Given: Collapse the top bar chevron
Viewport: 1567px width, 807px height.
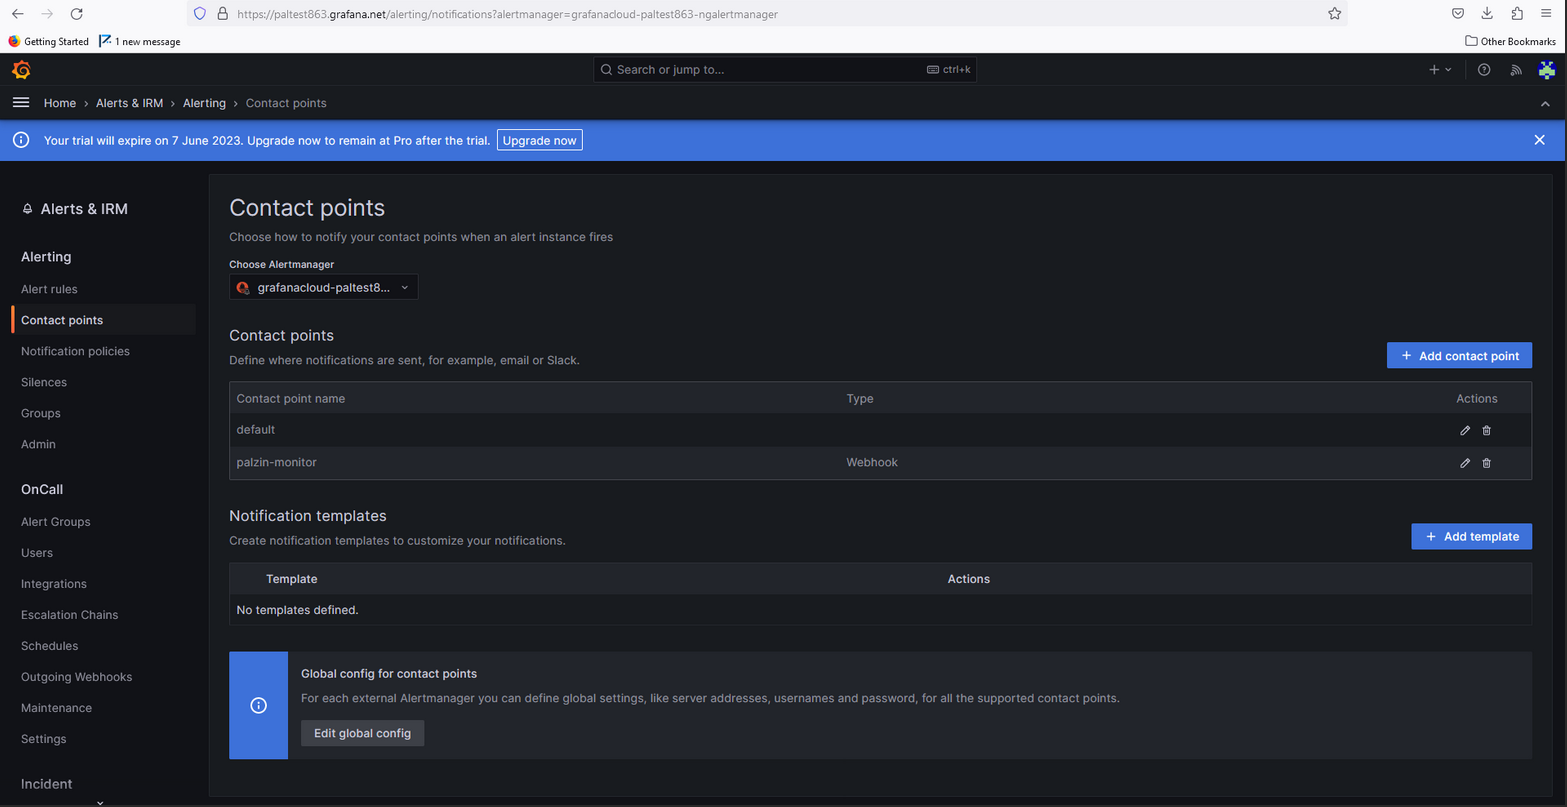Looking at the screenshot, I should pos(1545,103).
